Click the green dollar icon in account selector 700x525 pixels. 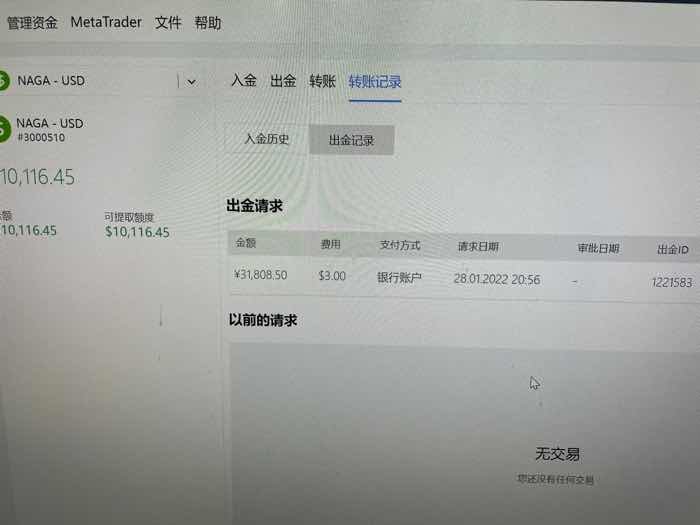pyautogui.click(x=4, y=81)
